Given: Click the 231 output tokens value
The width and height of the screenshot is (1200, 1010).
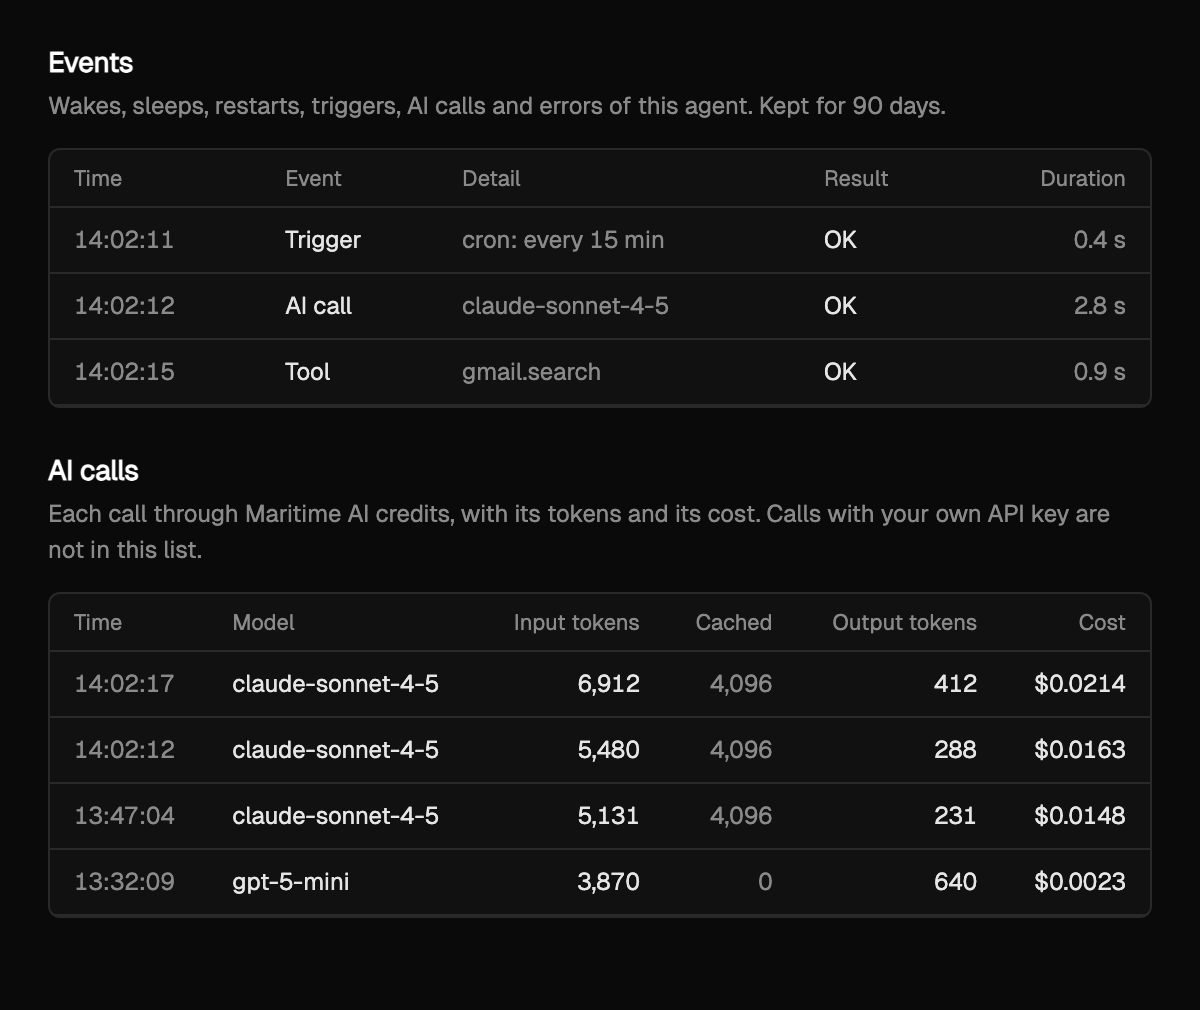Looking at the screenshot, I should click(955, 816).
